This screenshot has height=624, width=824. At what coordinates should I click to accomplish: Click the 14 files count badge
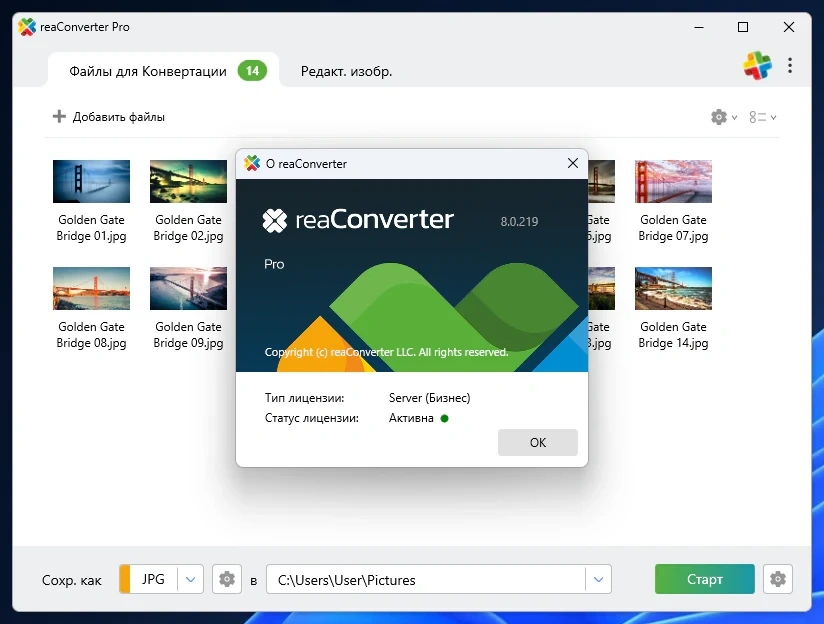tap(252, 70)
